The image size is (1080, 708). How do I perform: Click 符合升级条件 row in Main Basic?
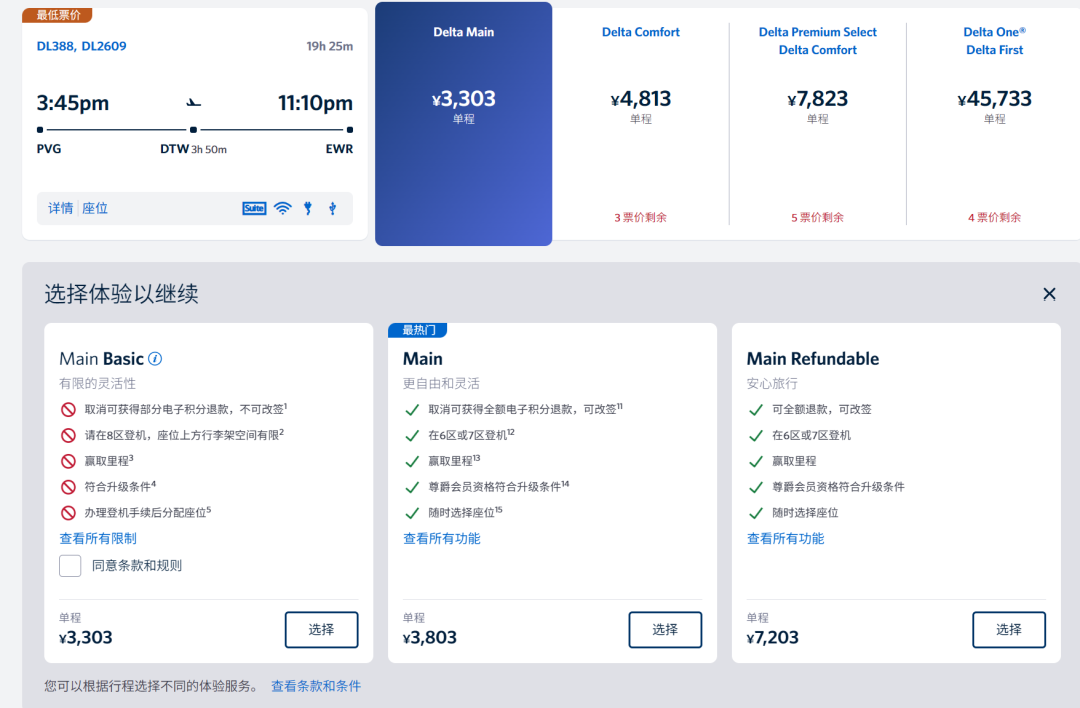108,487
